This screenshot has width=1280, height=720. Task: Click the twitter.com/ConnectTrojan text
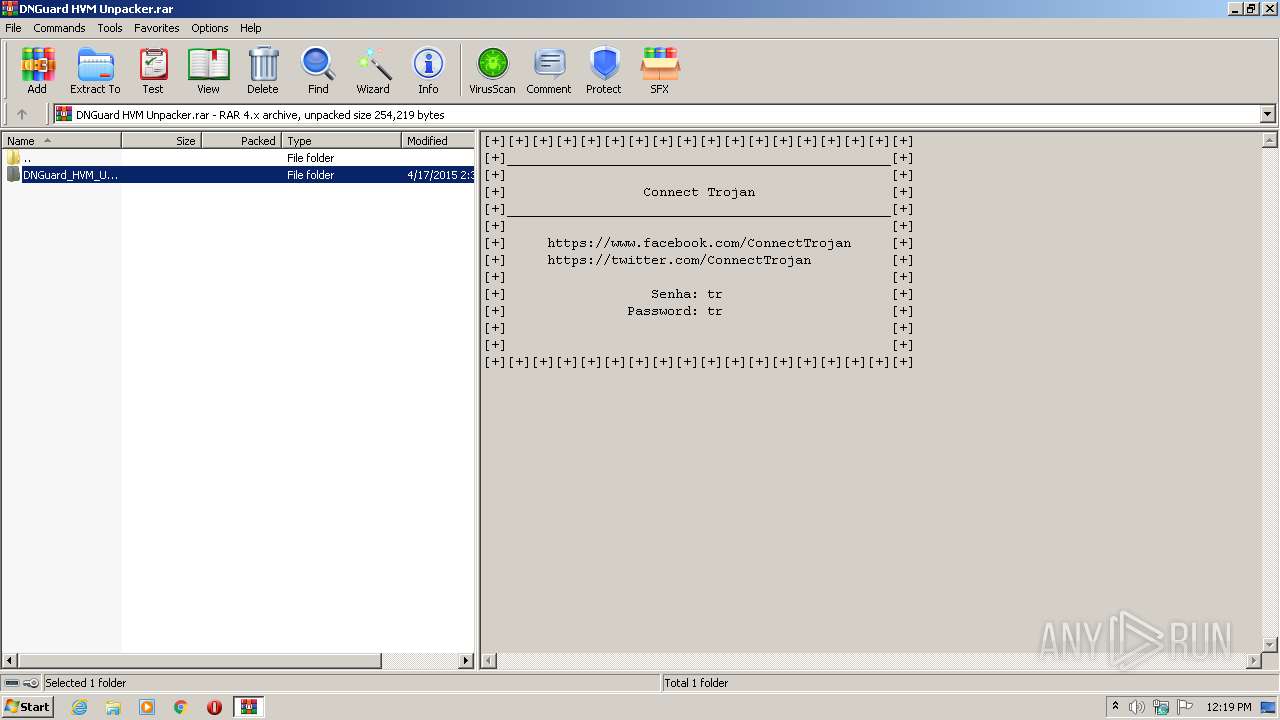(x=679, y=260)
